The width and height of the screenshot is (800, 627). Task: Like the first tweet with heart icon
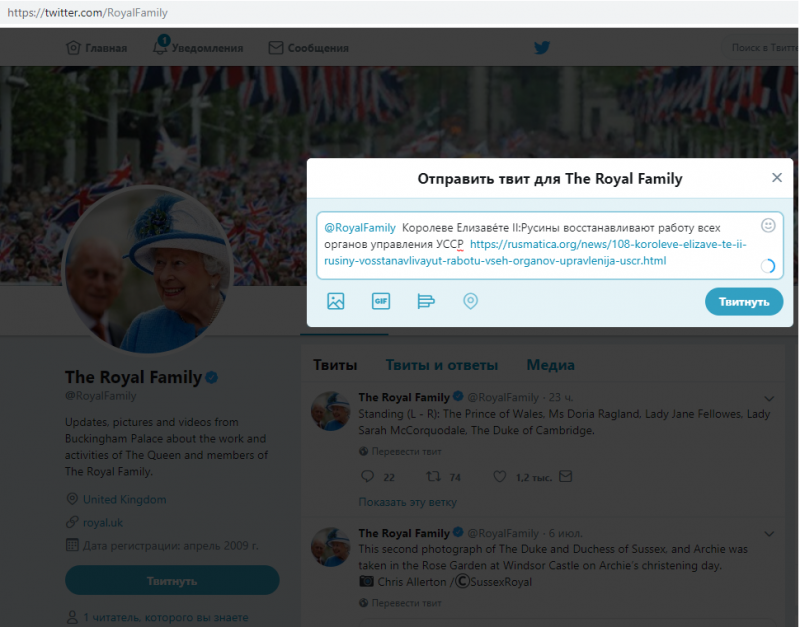[x=499, y=476]
